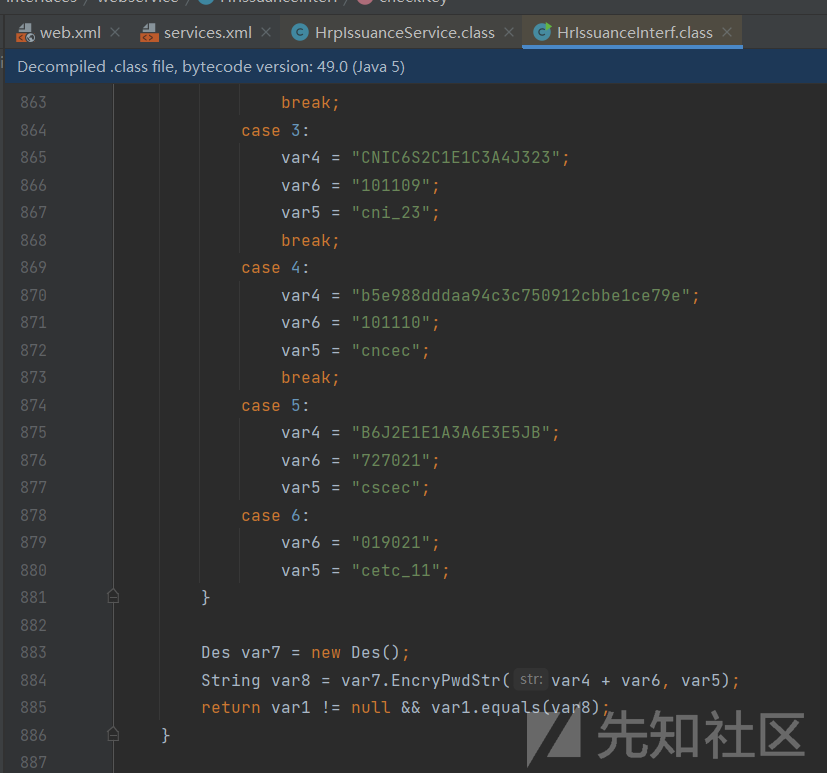The width and height of the screenshot is (827, 773).
Task: Click String var8 declaration
Action: click(256, 680)
